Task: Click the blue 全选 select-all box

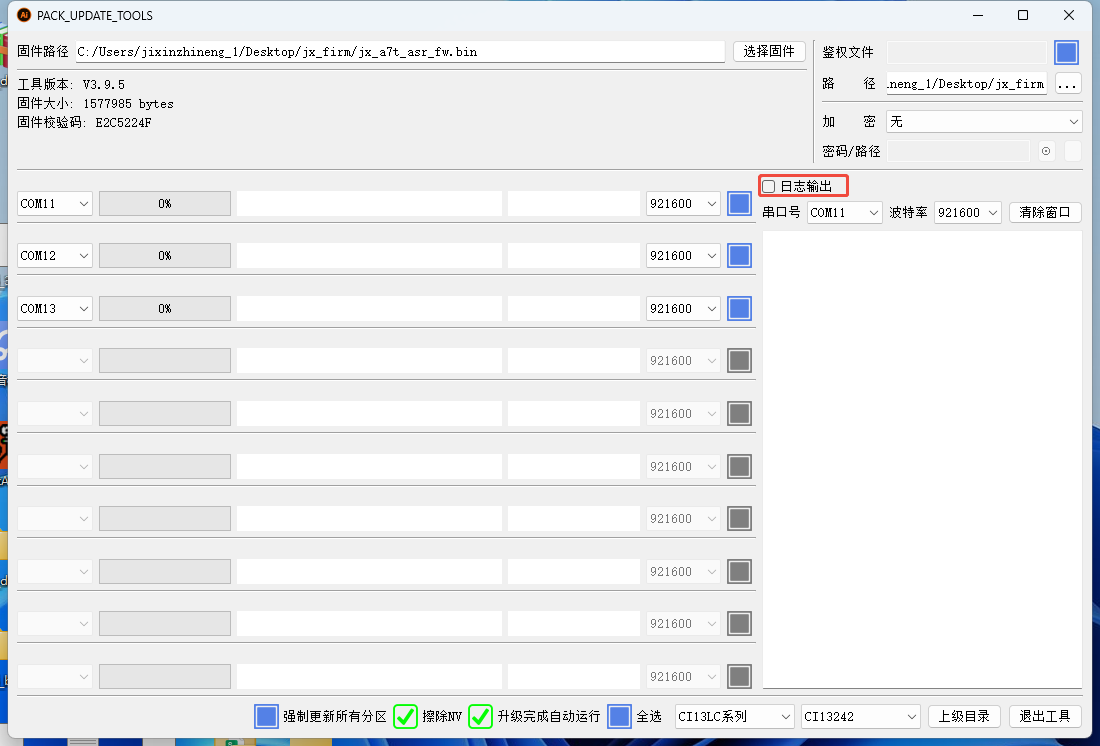Action: coord(620,716)
